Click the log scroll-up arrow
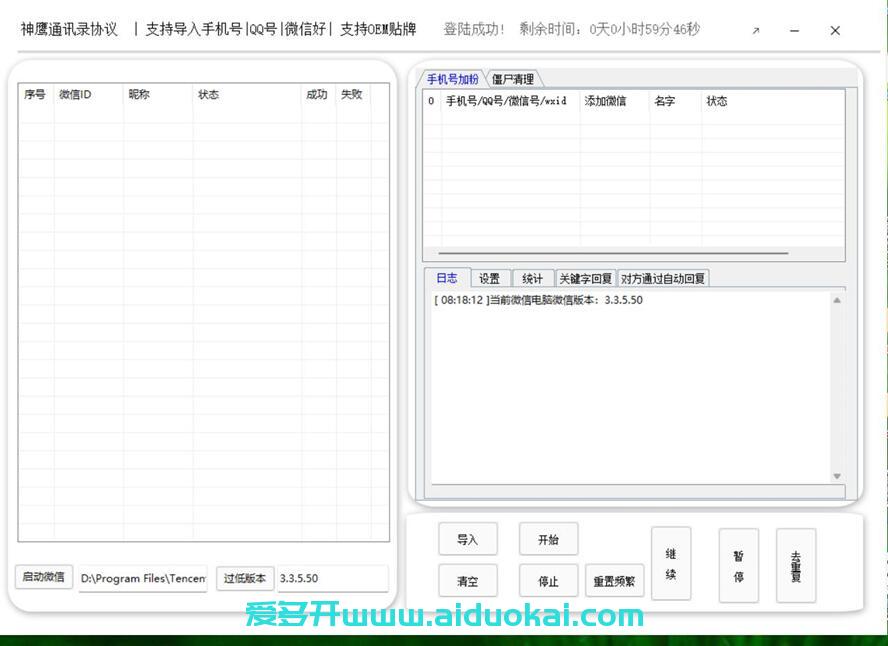 pos(837,300)
